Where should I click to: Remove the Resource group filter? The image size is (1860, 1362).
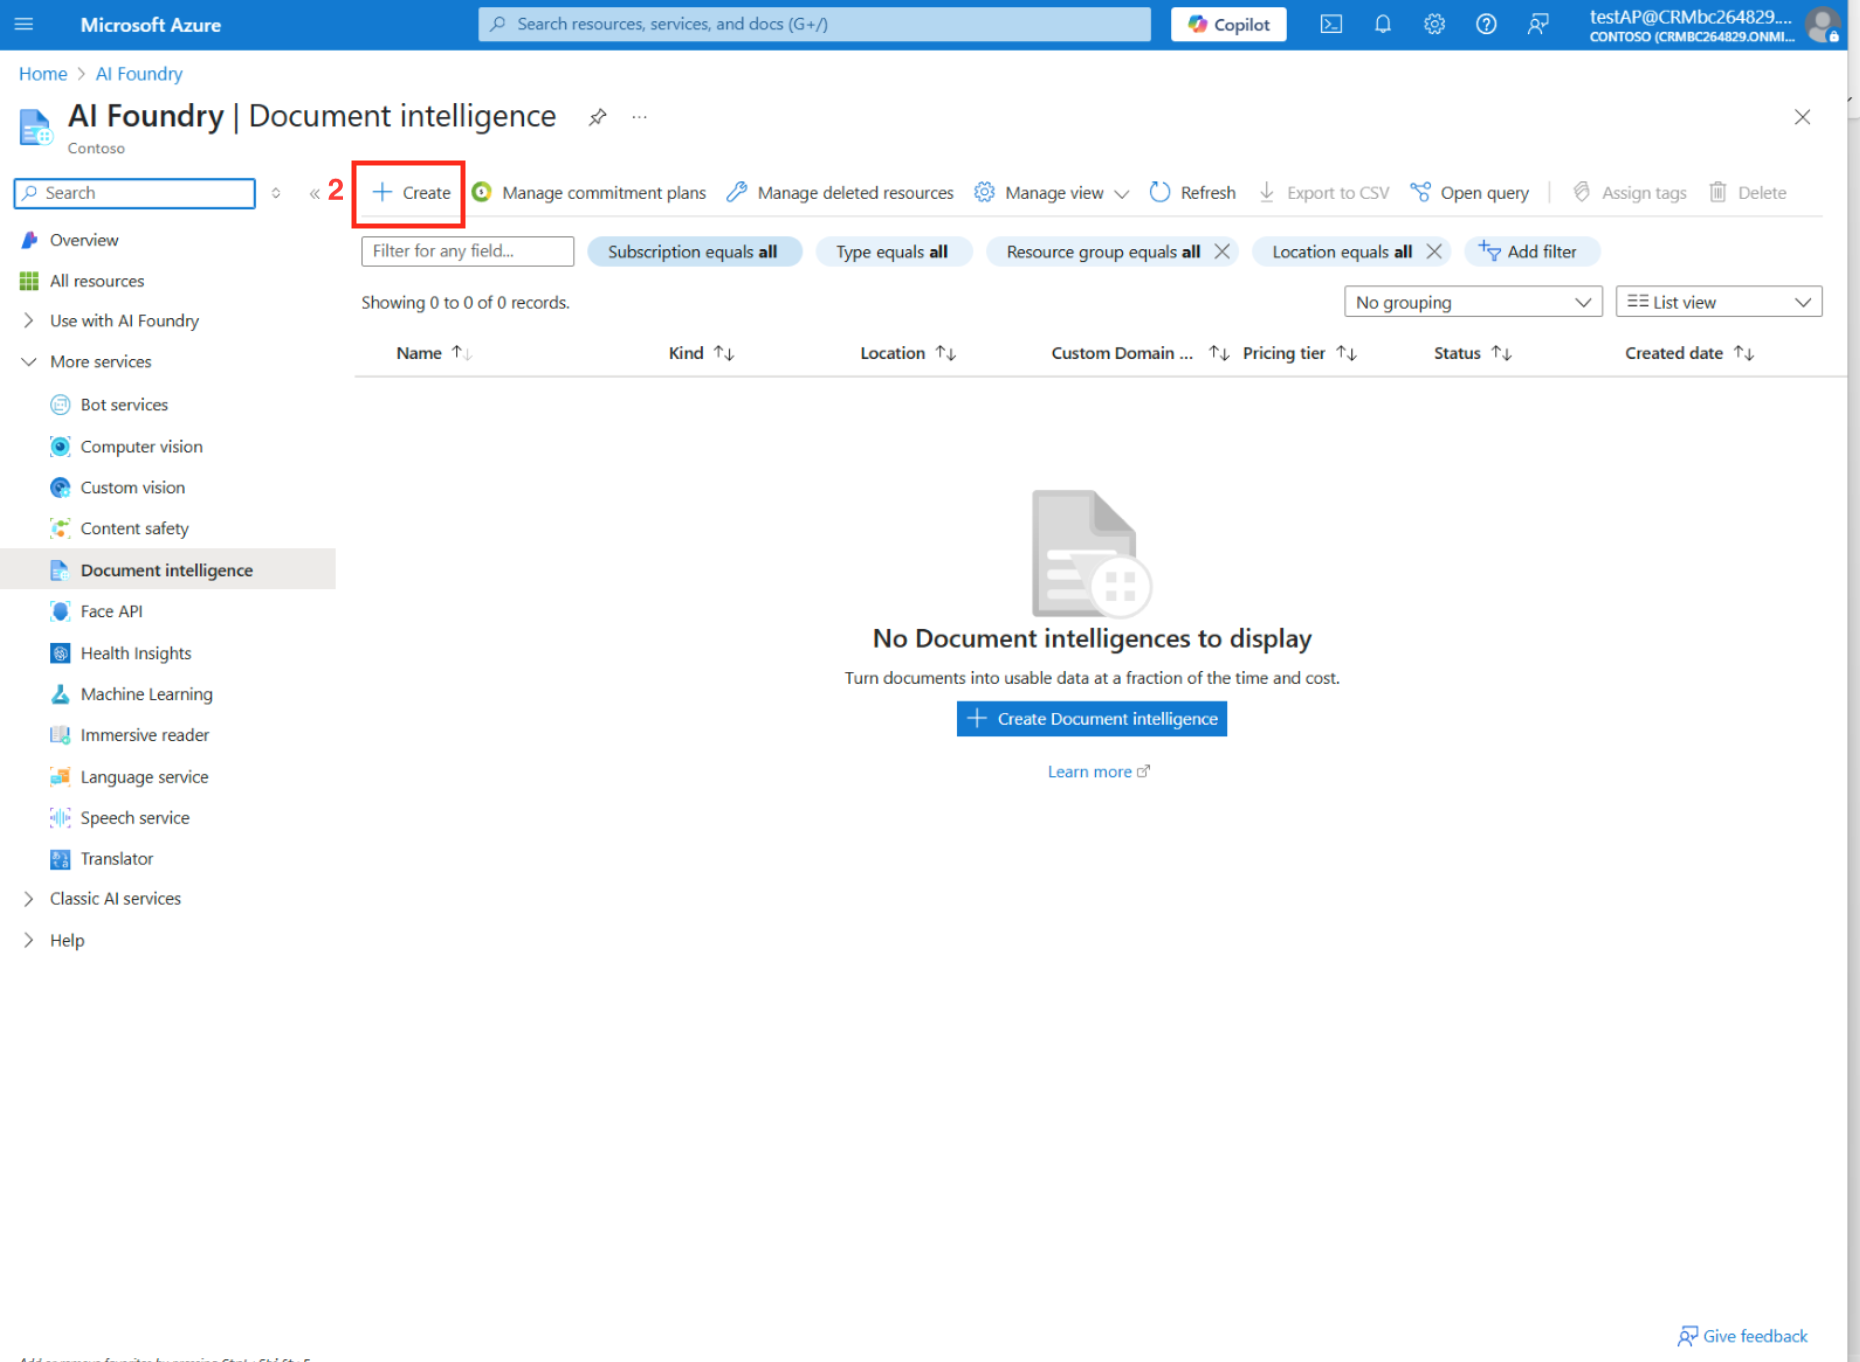(1222, 252)
